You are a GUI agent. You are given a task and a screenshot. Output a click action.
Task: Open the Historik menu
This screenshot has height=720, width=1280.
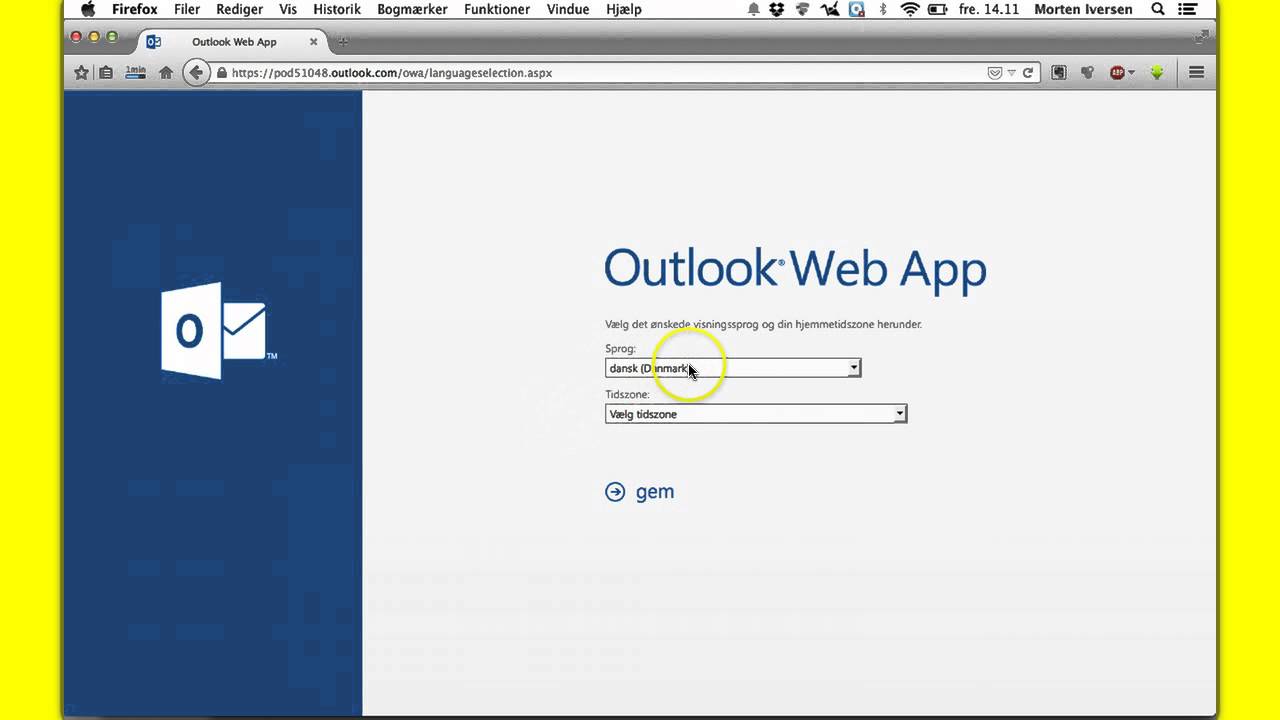[x=337, y=9]
